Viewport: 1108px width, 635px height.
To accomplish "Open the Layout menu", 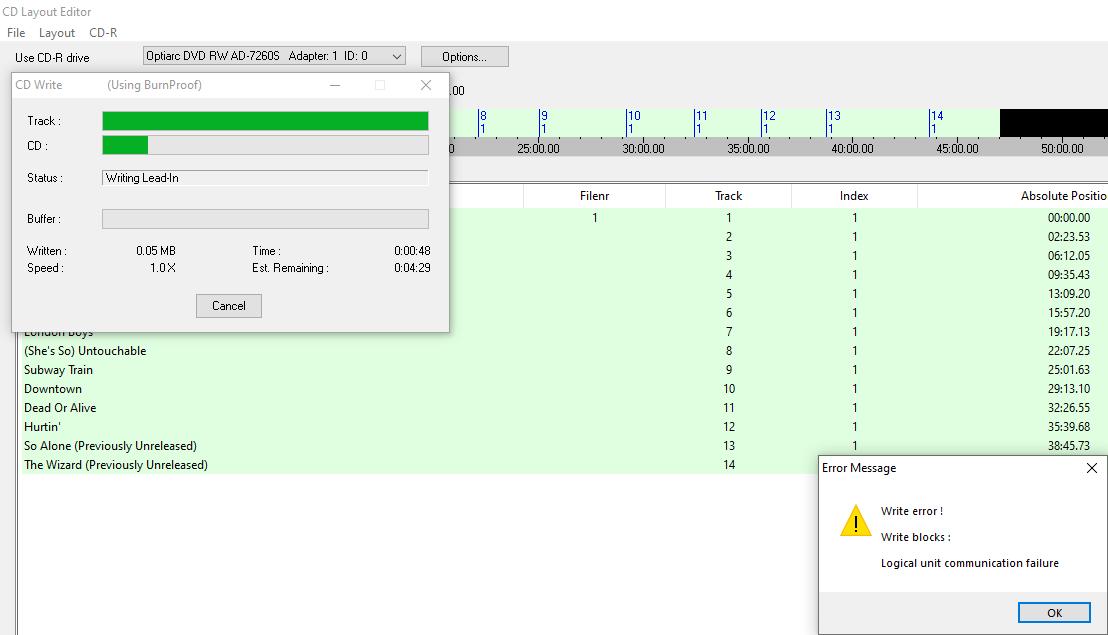I will coord(57,32).
